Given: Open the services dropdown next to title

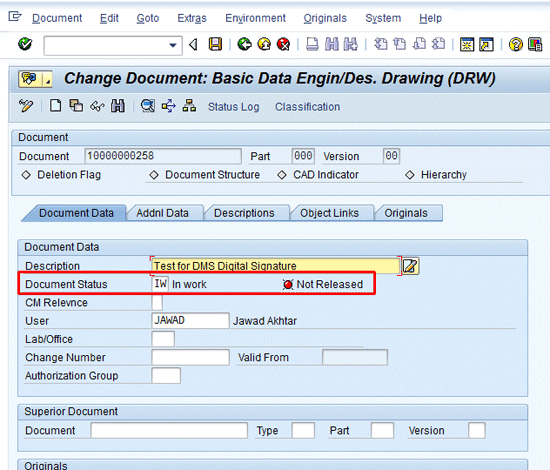Looking at the screenshot, I should (x=47, y=79).
